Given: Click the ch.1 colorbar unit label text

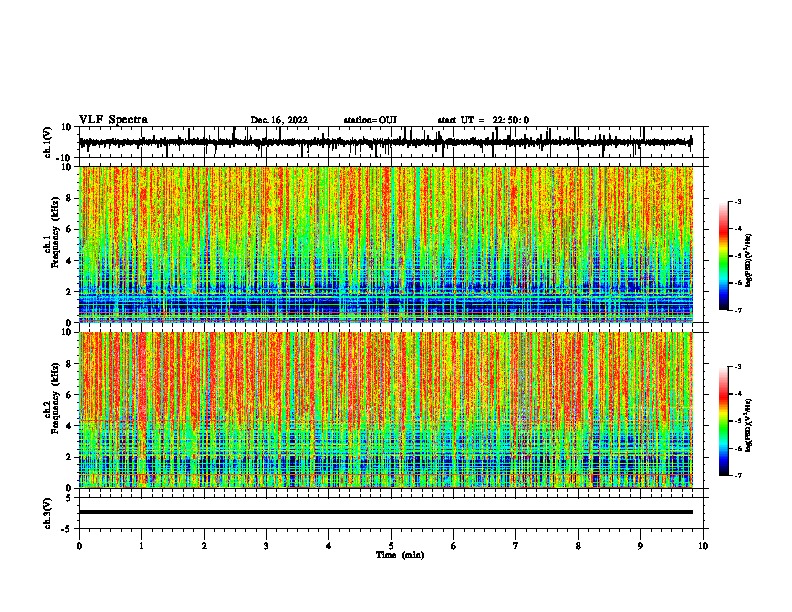Looking at the screenshot, I should click(748, 261).
